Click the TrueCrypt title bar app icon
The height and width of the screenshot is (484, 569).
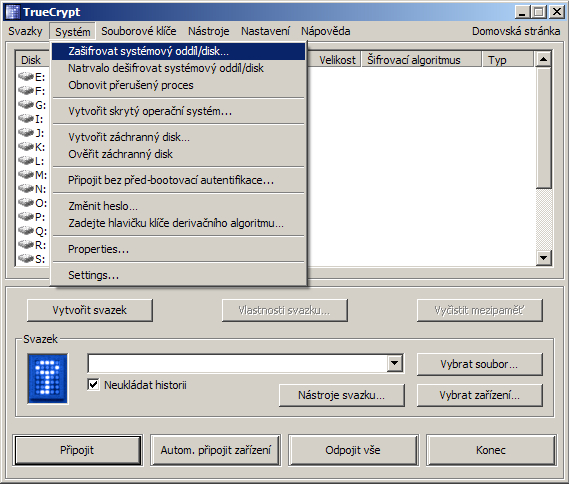(12, 12)
